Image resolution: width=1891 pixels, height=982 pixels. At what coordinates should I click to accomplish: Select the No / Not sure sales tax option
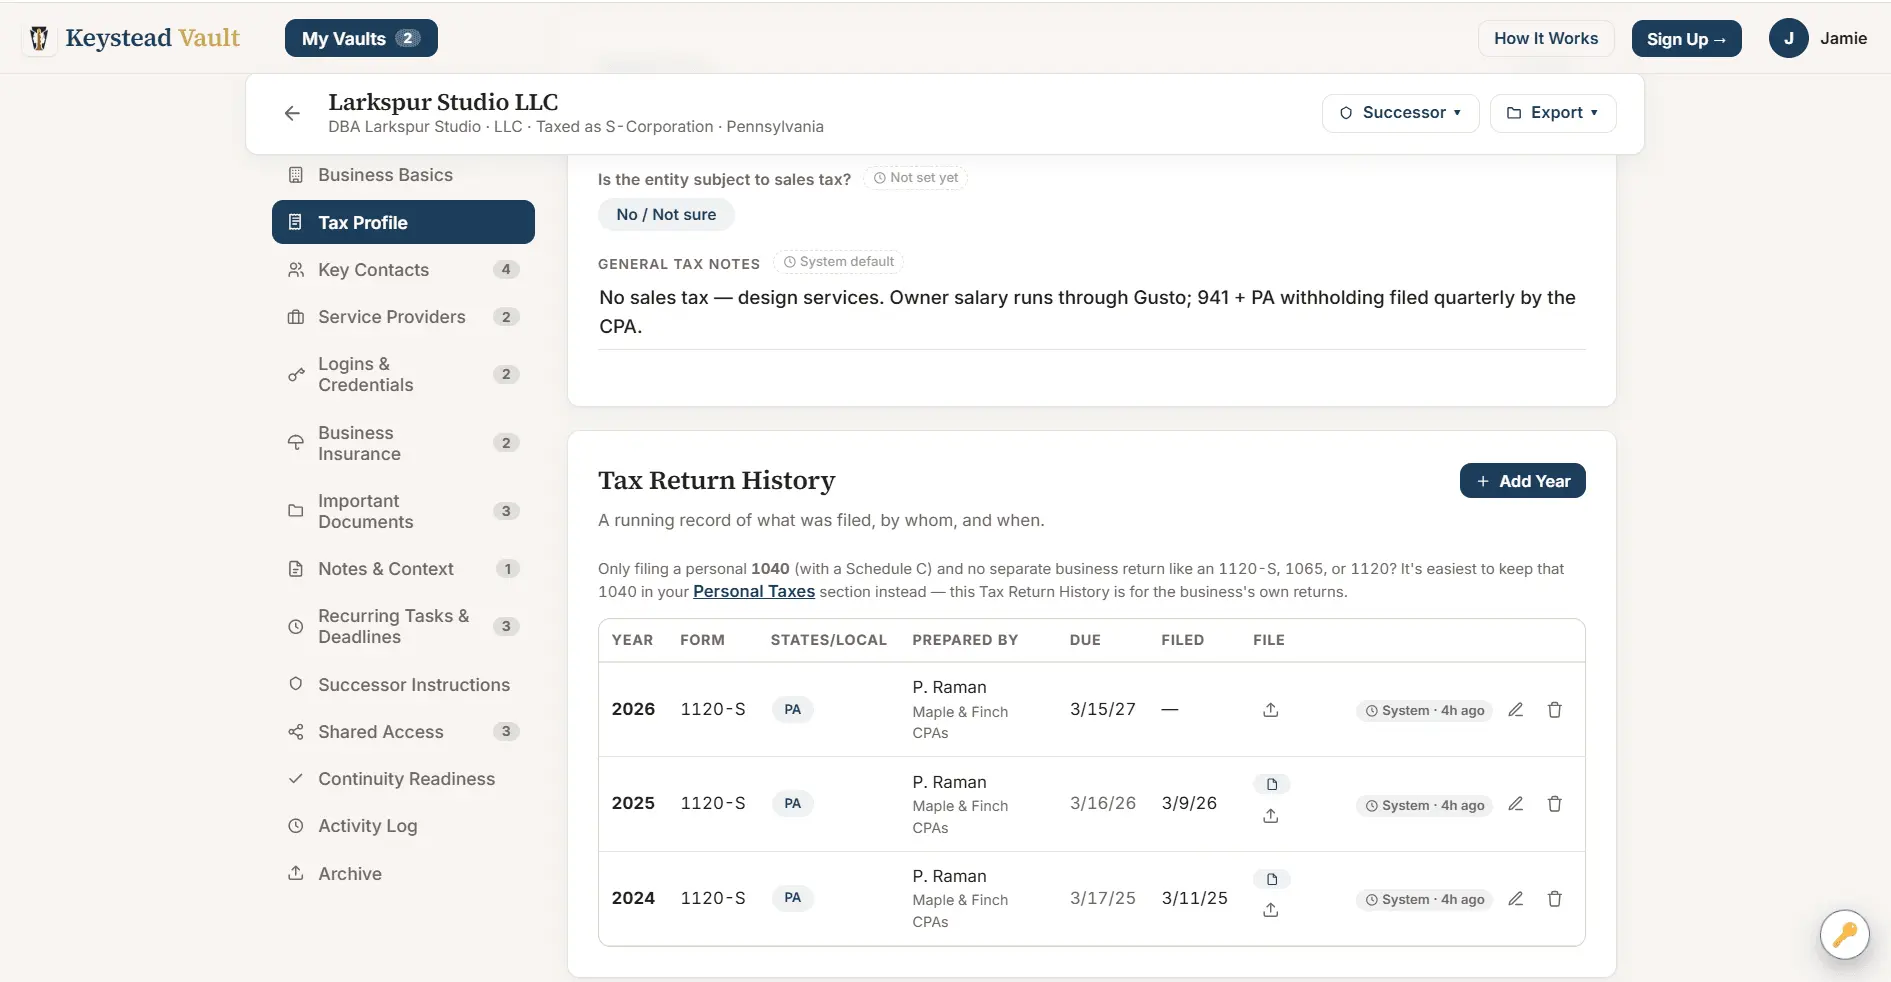click(666, 214)
